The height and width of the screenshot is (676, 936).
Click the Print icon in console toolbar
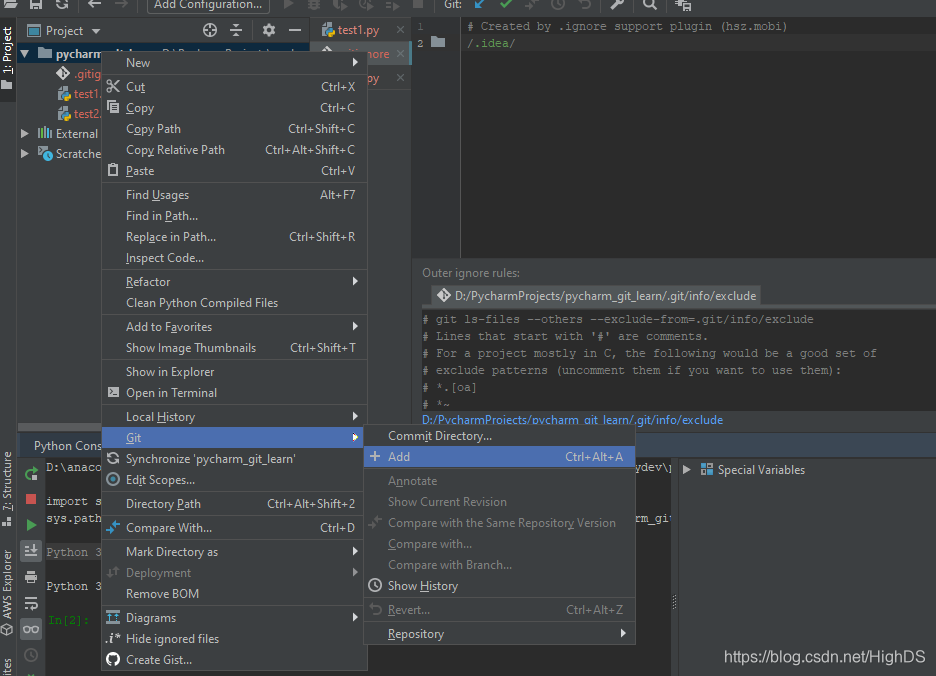31,577
